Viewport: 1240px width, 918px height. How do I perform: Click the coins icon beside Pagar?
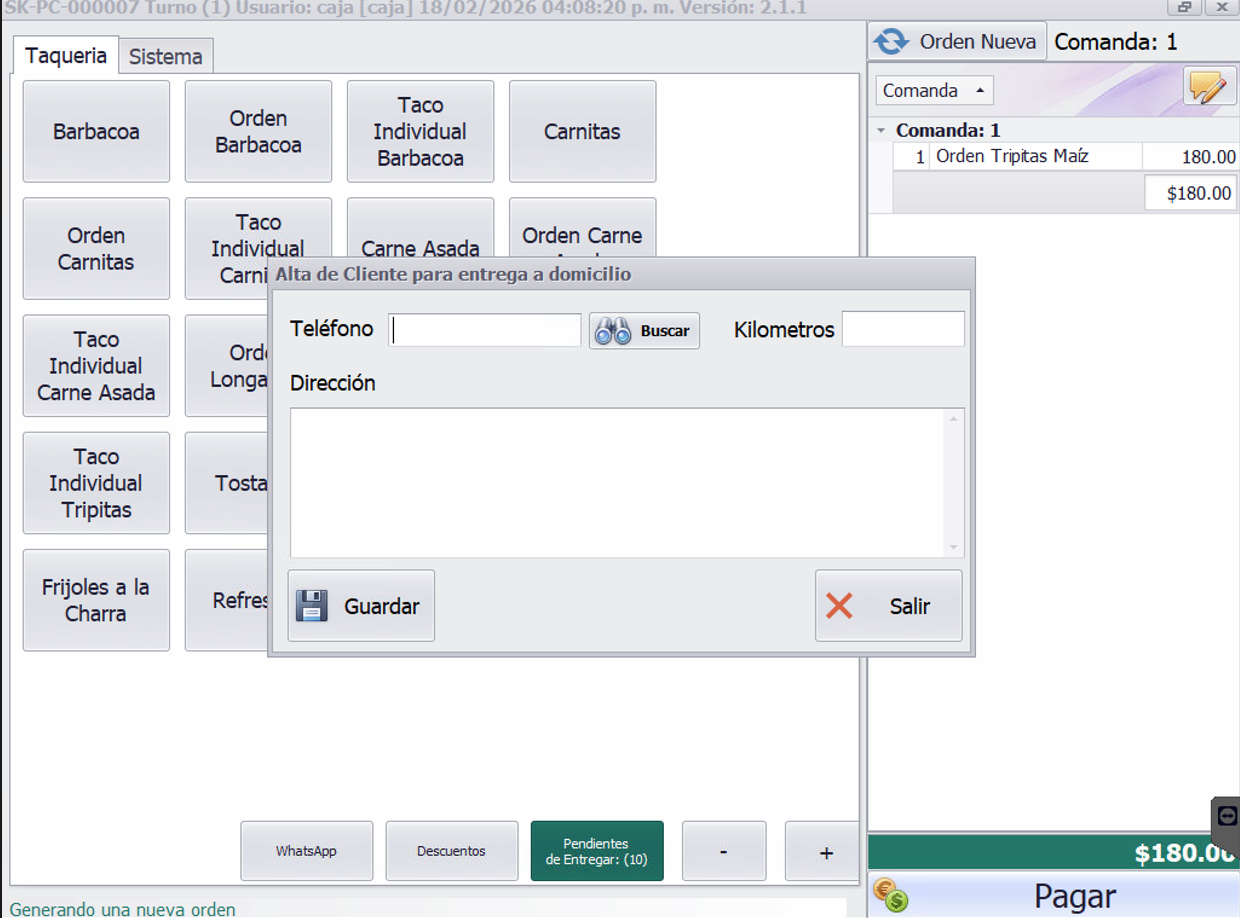tap(889, 895)
